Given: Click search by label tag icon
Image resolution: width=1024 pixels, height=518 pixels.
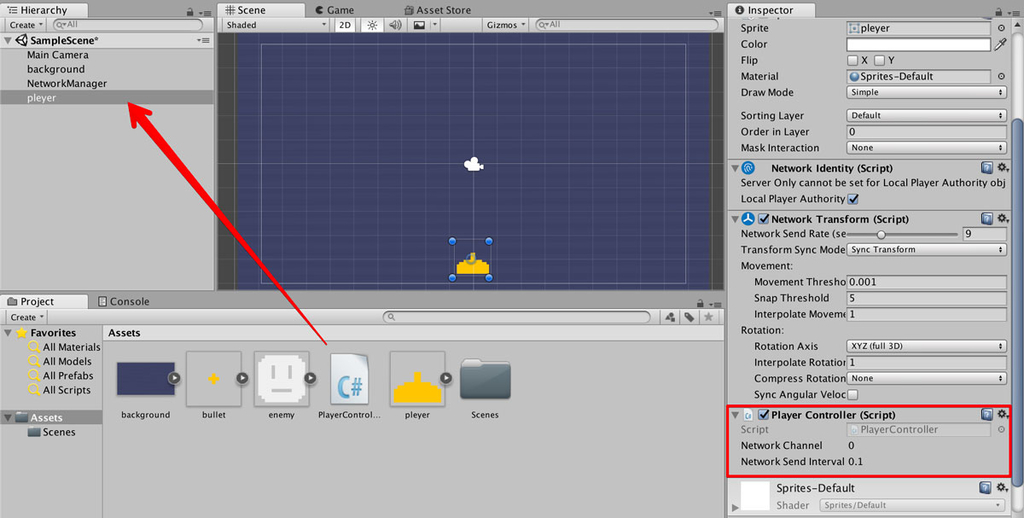Looking at the screenshot, I should point(689,317).
